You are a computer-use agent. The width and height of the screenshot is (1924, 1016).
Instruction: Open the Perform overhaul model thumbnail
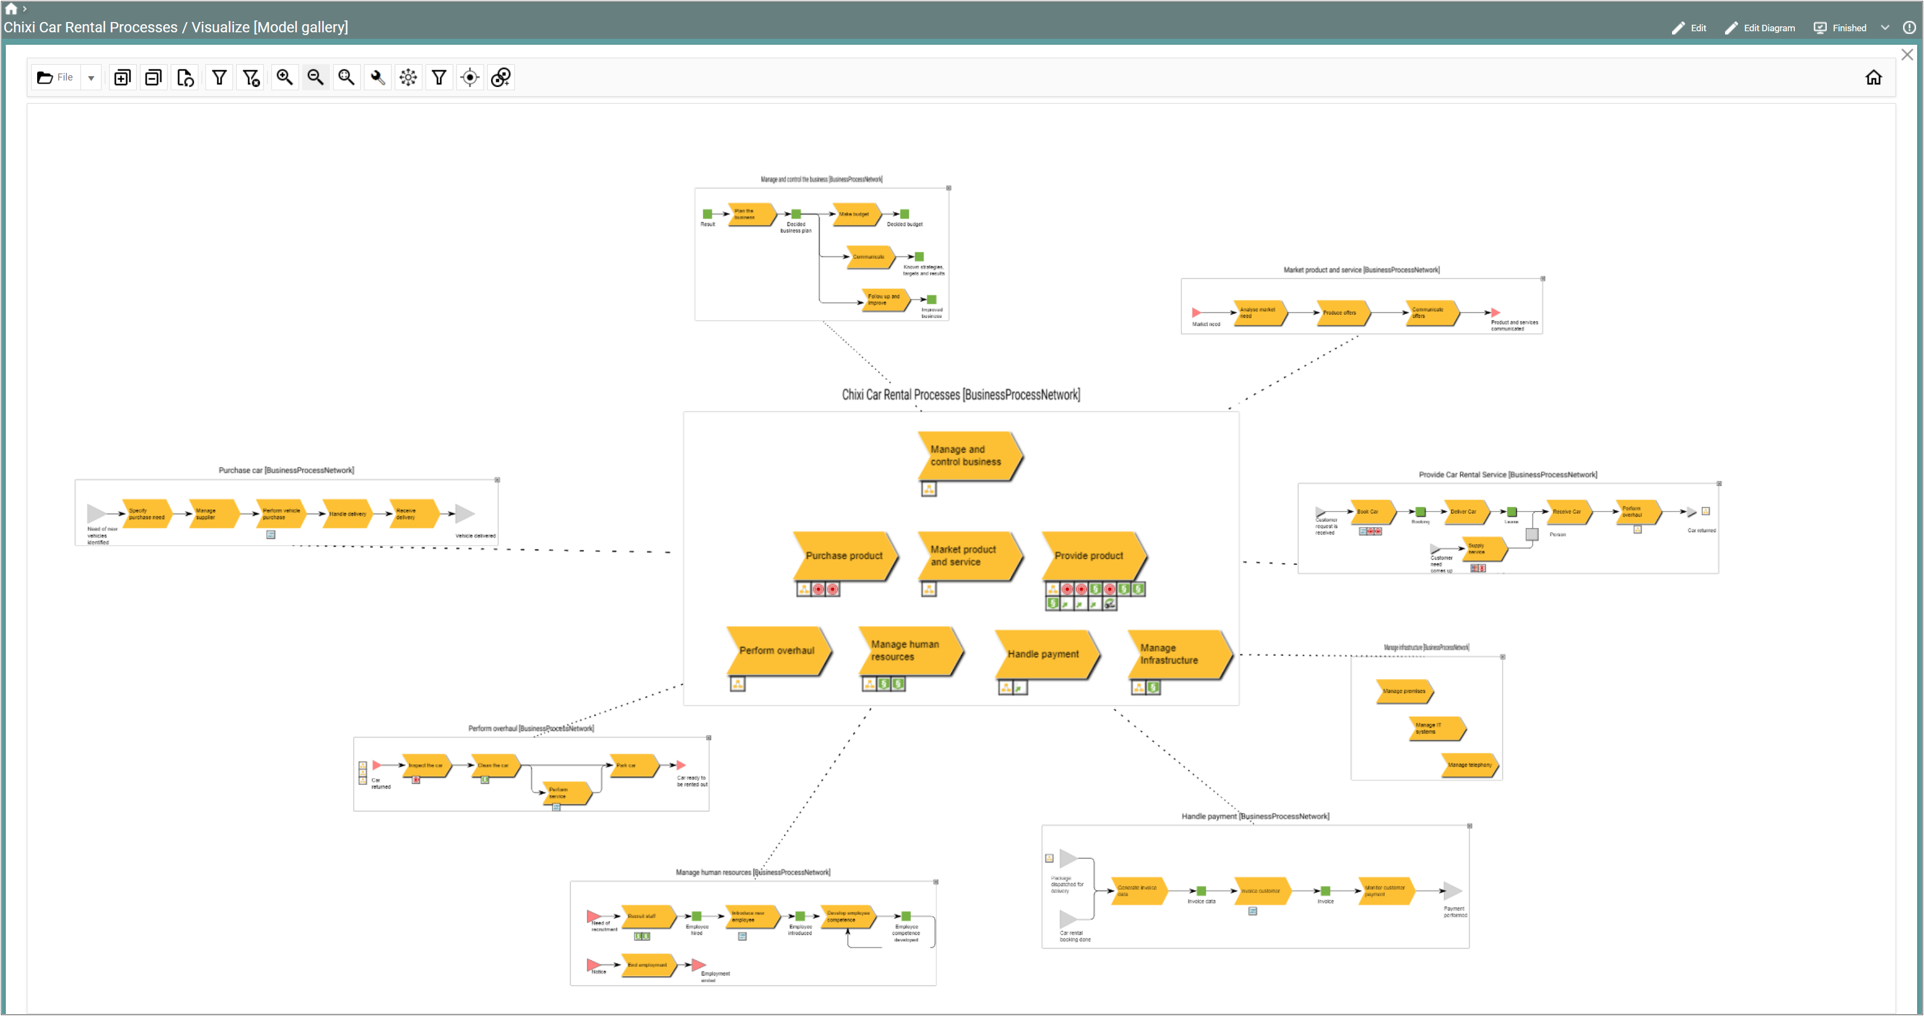click(x=531, y=774)
